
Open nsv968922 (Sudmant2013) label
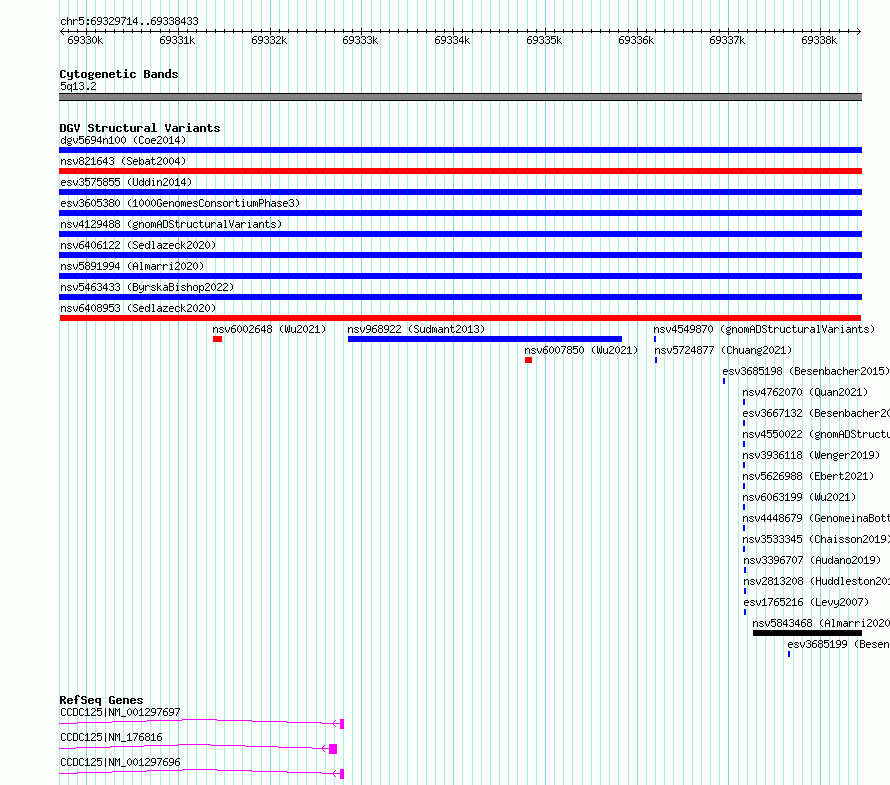(416, 329)
